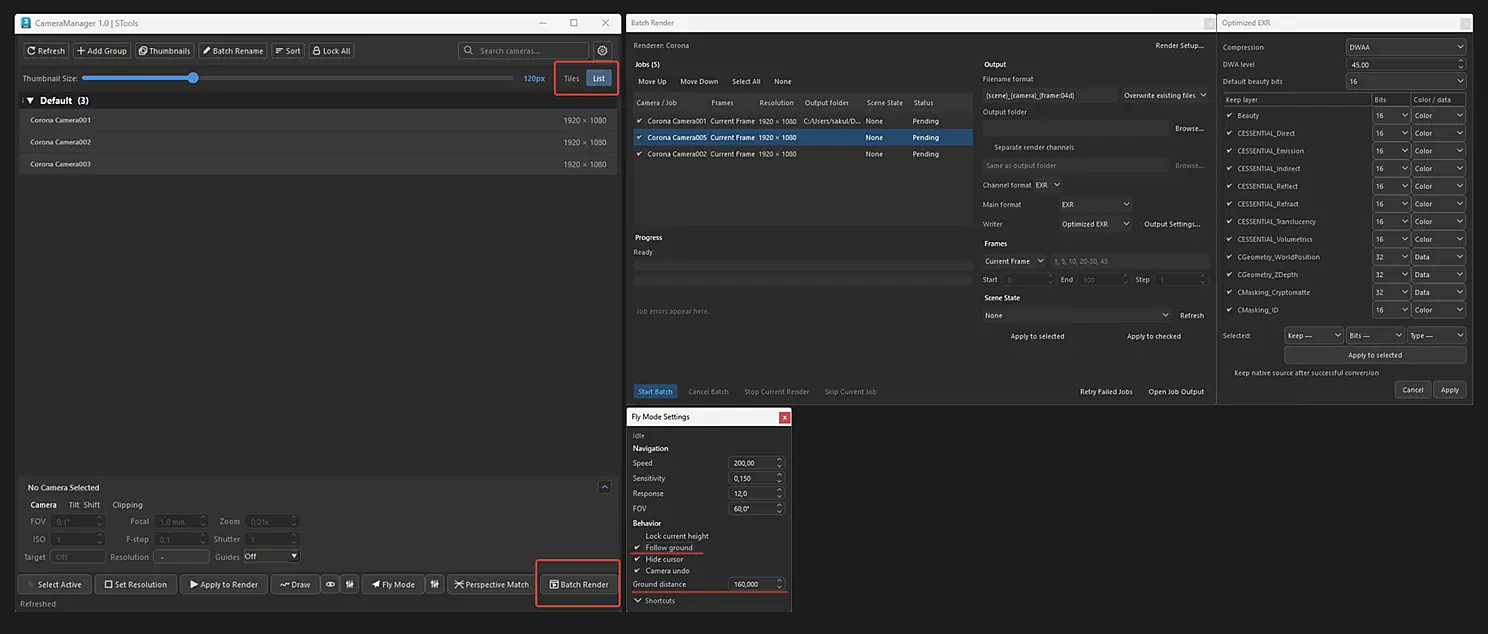Image resolution: width=1488 pixels, height=634 pixels.
Task: Open the Clipping tab
Action: (127, 505)
